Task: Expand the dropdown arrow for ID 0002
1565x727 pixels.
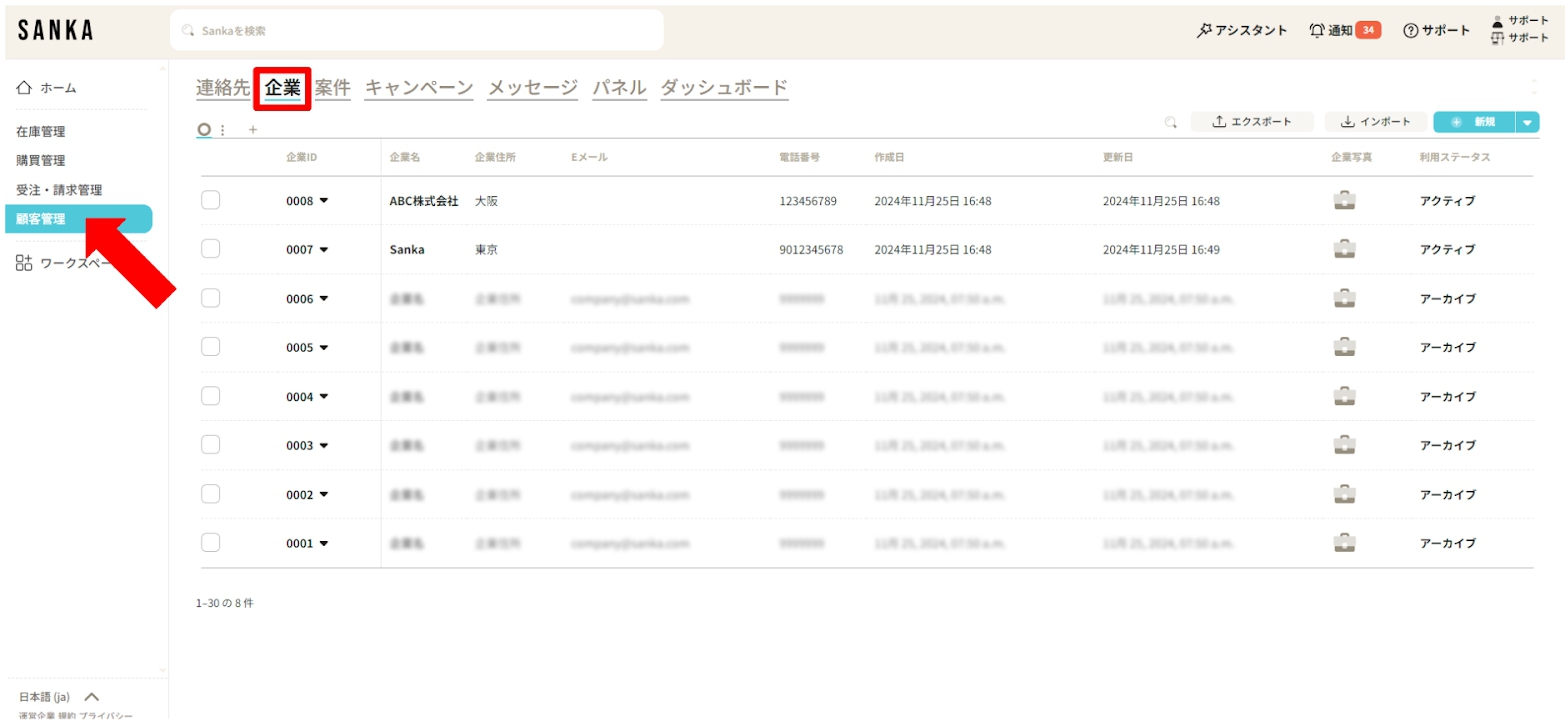Action: point(324,494)
